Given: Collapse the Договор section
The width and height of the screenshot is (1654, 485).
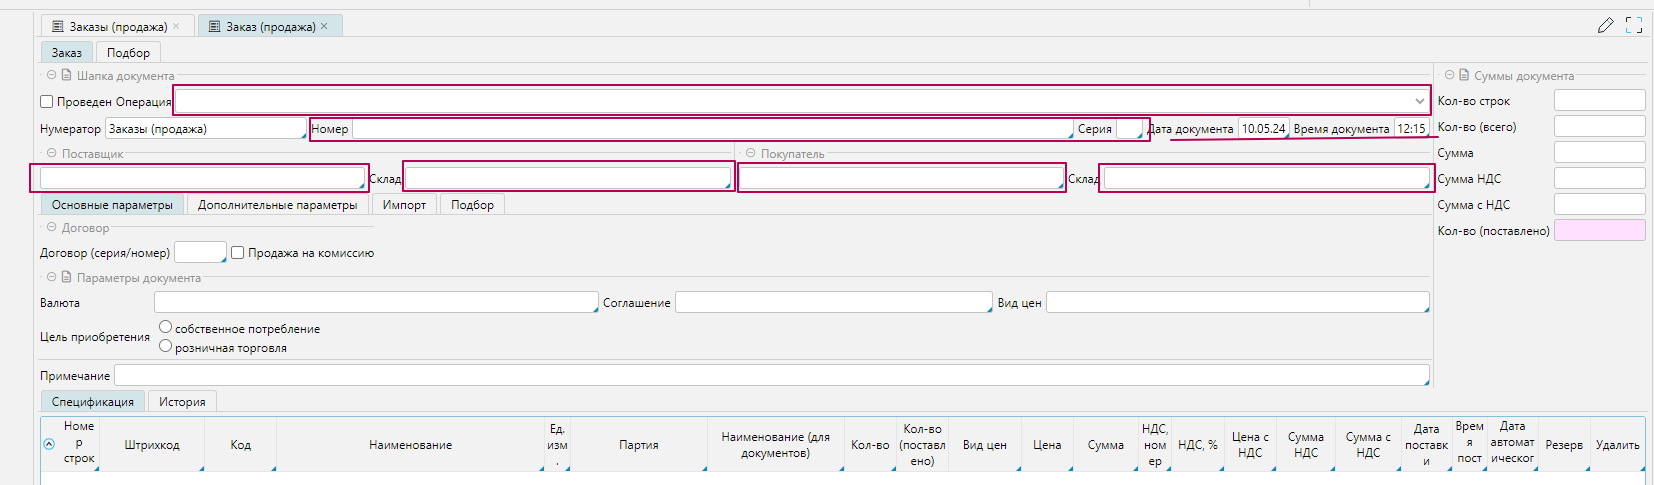Looking at the screenshot, I should click(x=51, y=227).
